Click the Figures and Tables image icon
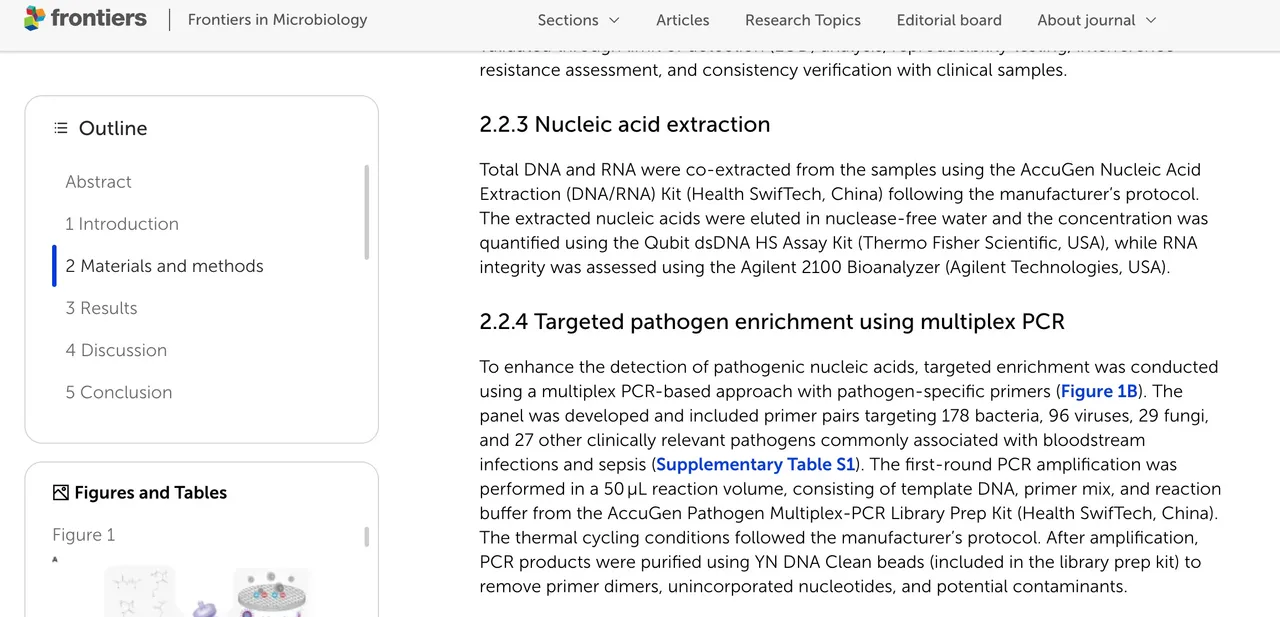The width and height of the screenshot is (1280, 617). point(61,492)
